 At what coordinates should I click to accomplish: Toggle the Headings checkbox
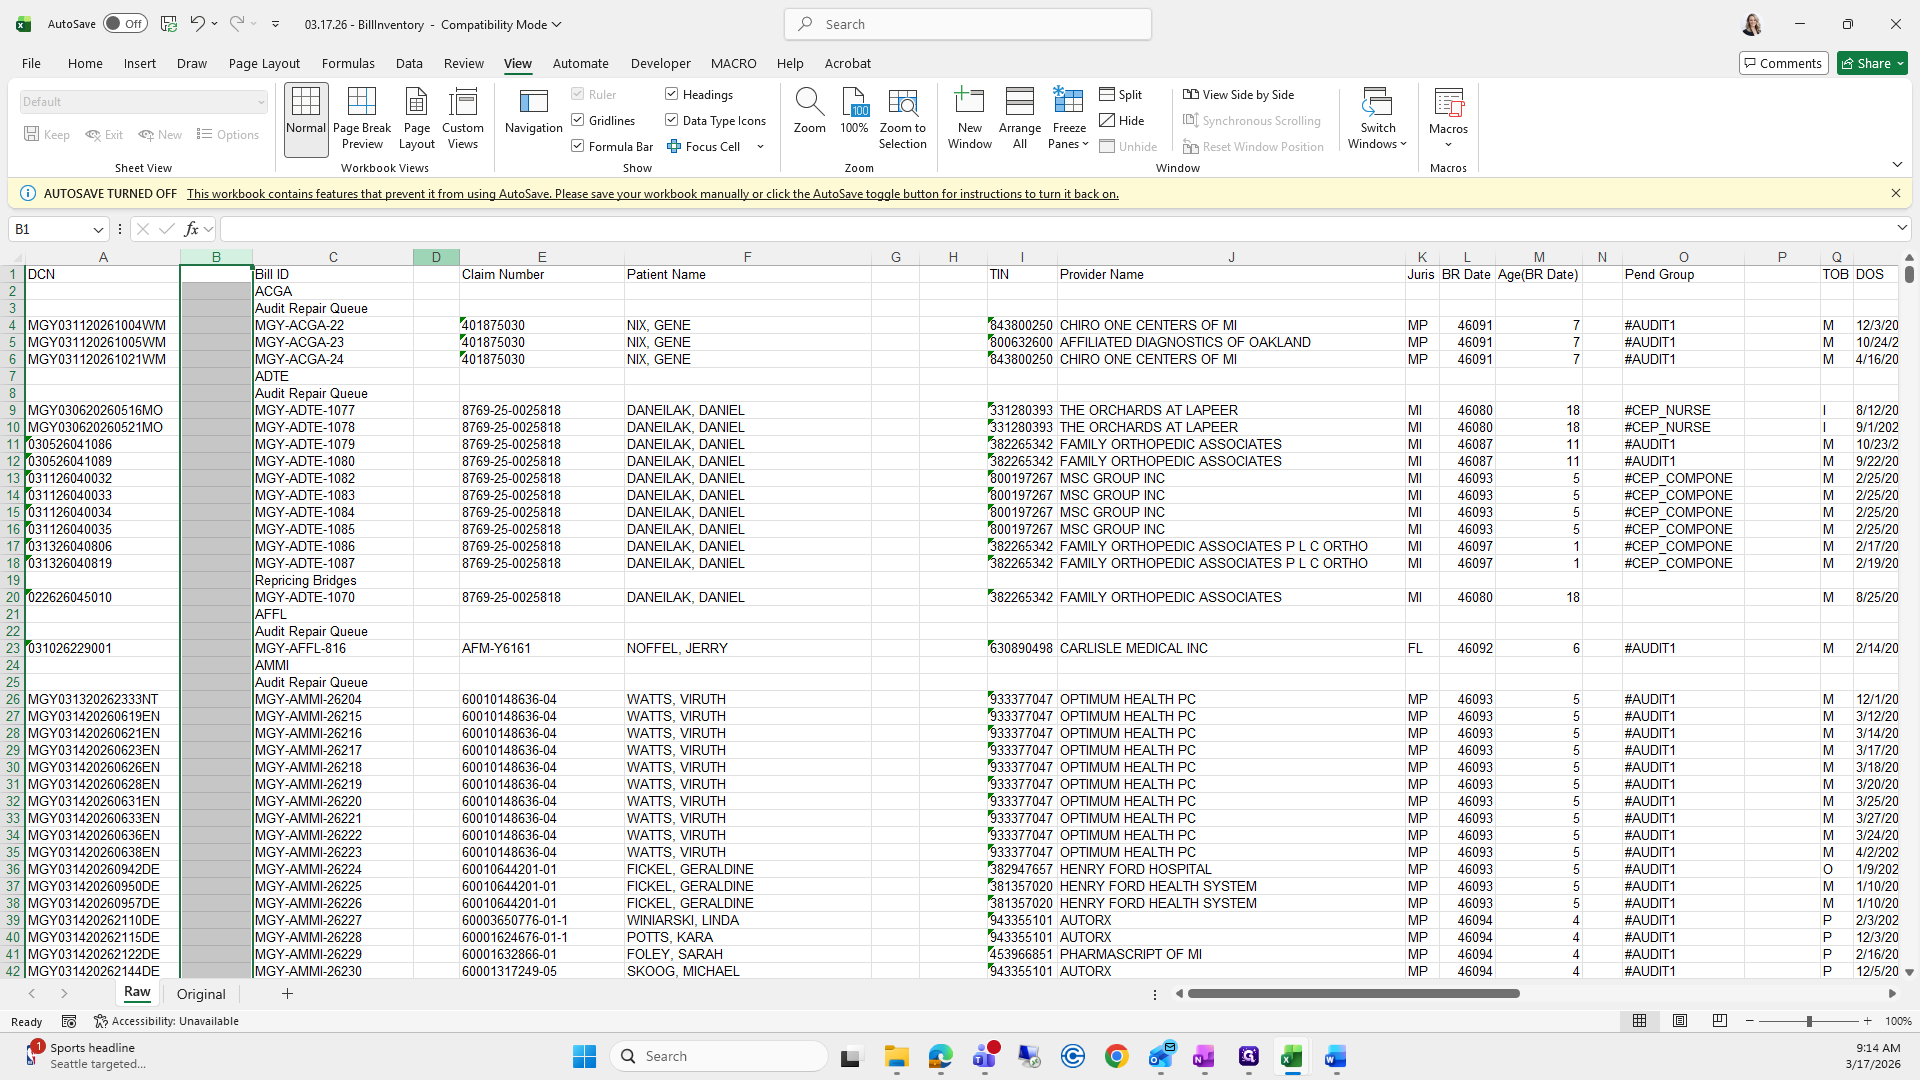672,94
